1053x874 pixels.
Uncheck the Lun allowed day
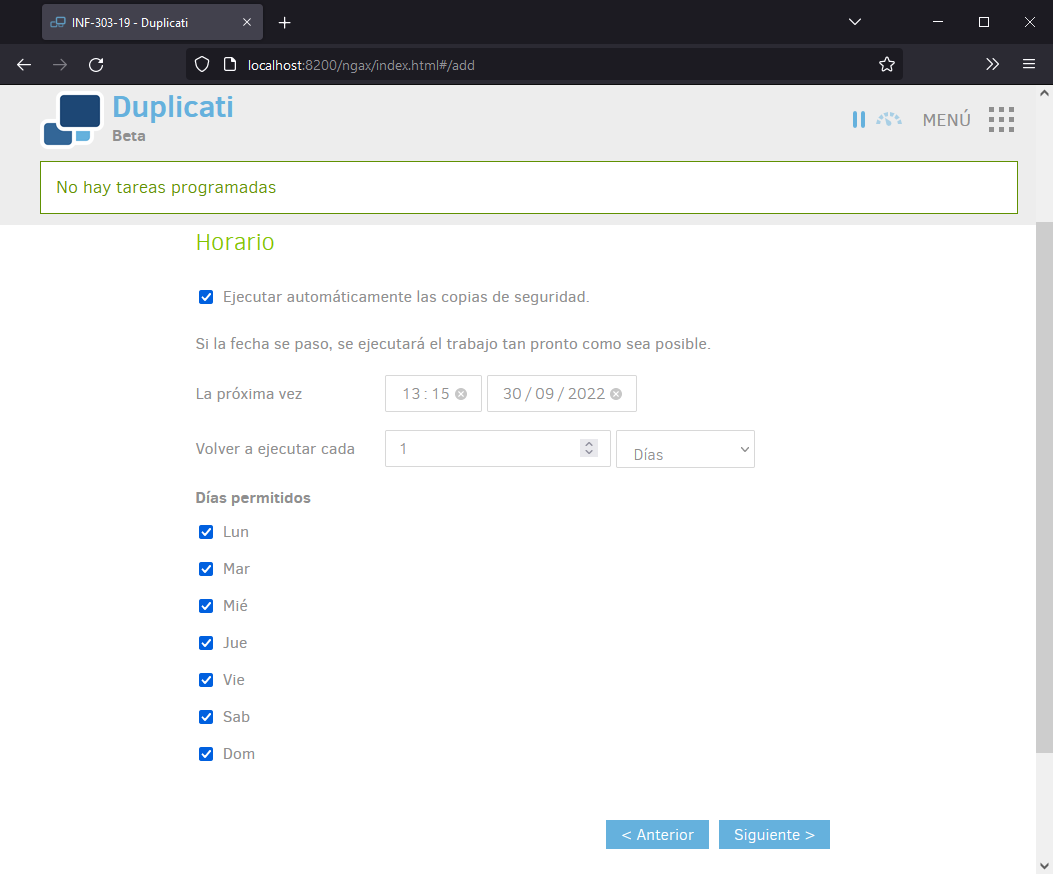coord(206,532)
